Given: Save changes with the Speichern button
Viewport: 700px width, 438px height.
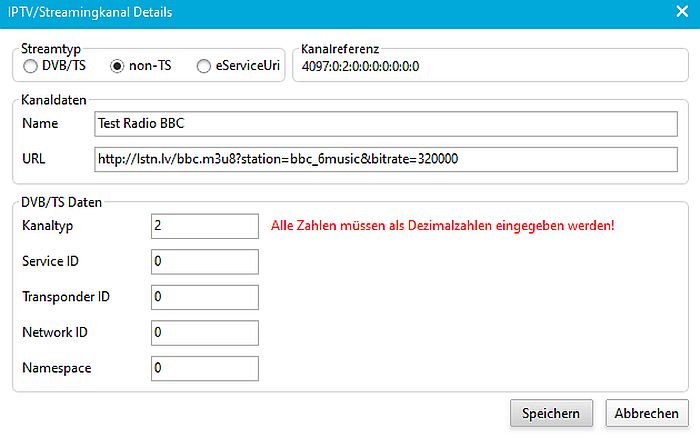Looking at the screenshot, I should [551, 413].
